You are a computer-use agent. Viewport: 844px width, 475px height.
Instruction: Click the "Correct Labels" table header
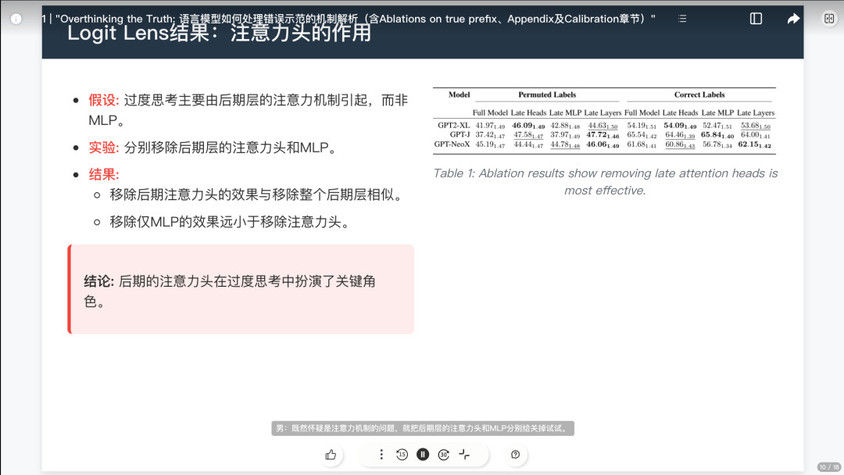[x=699, y=95]
